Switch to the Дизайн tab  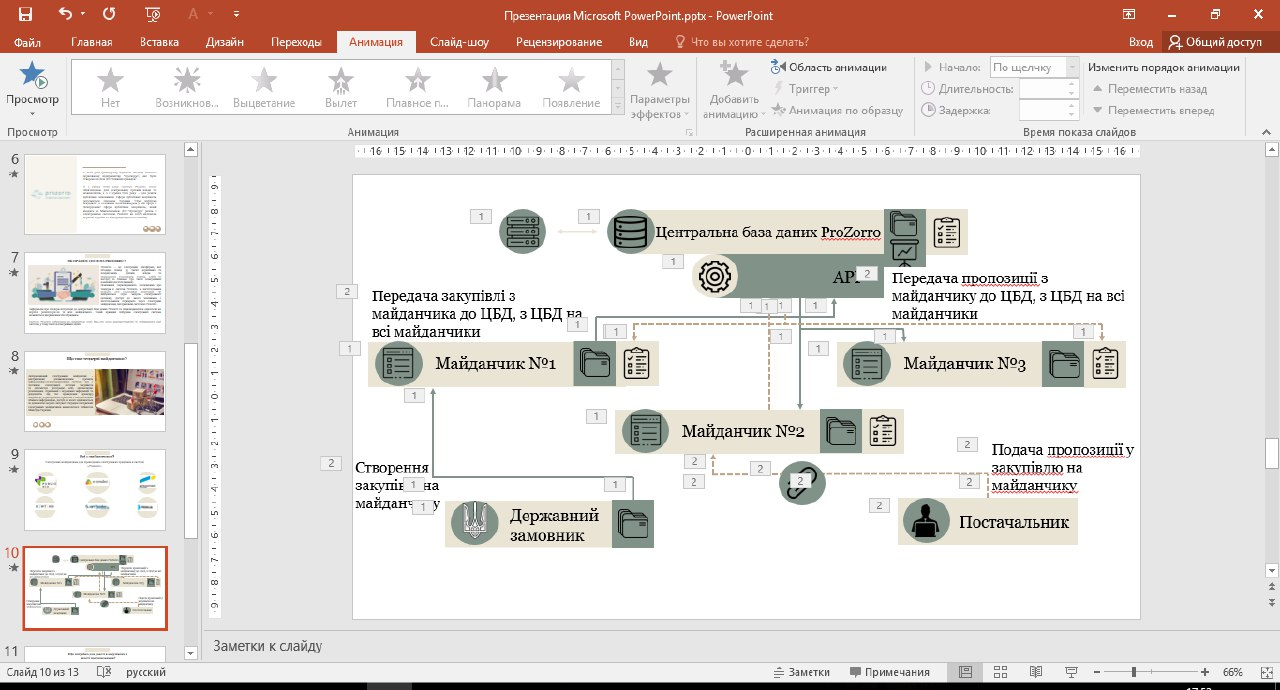225,42
